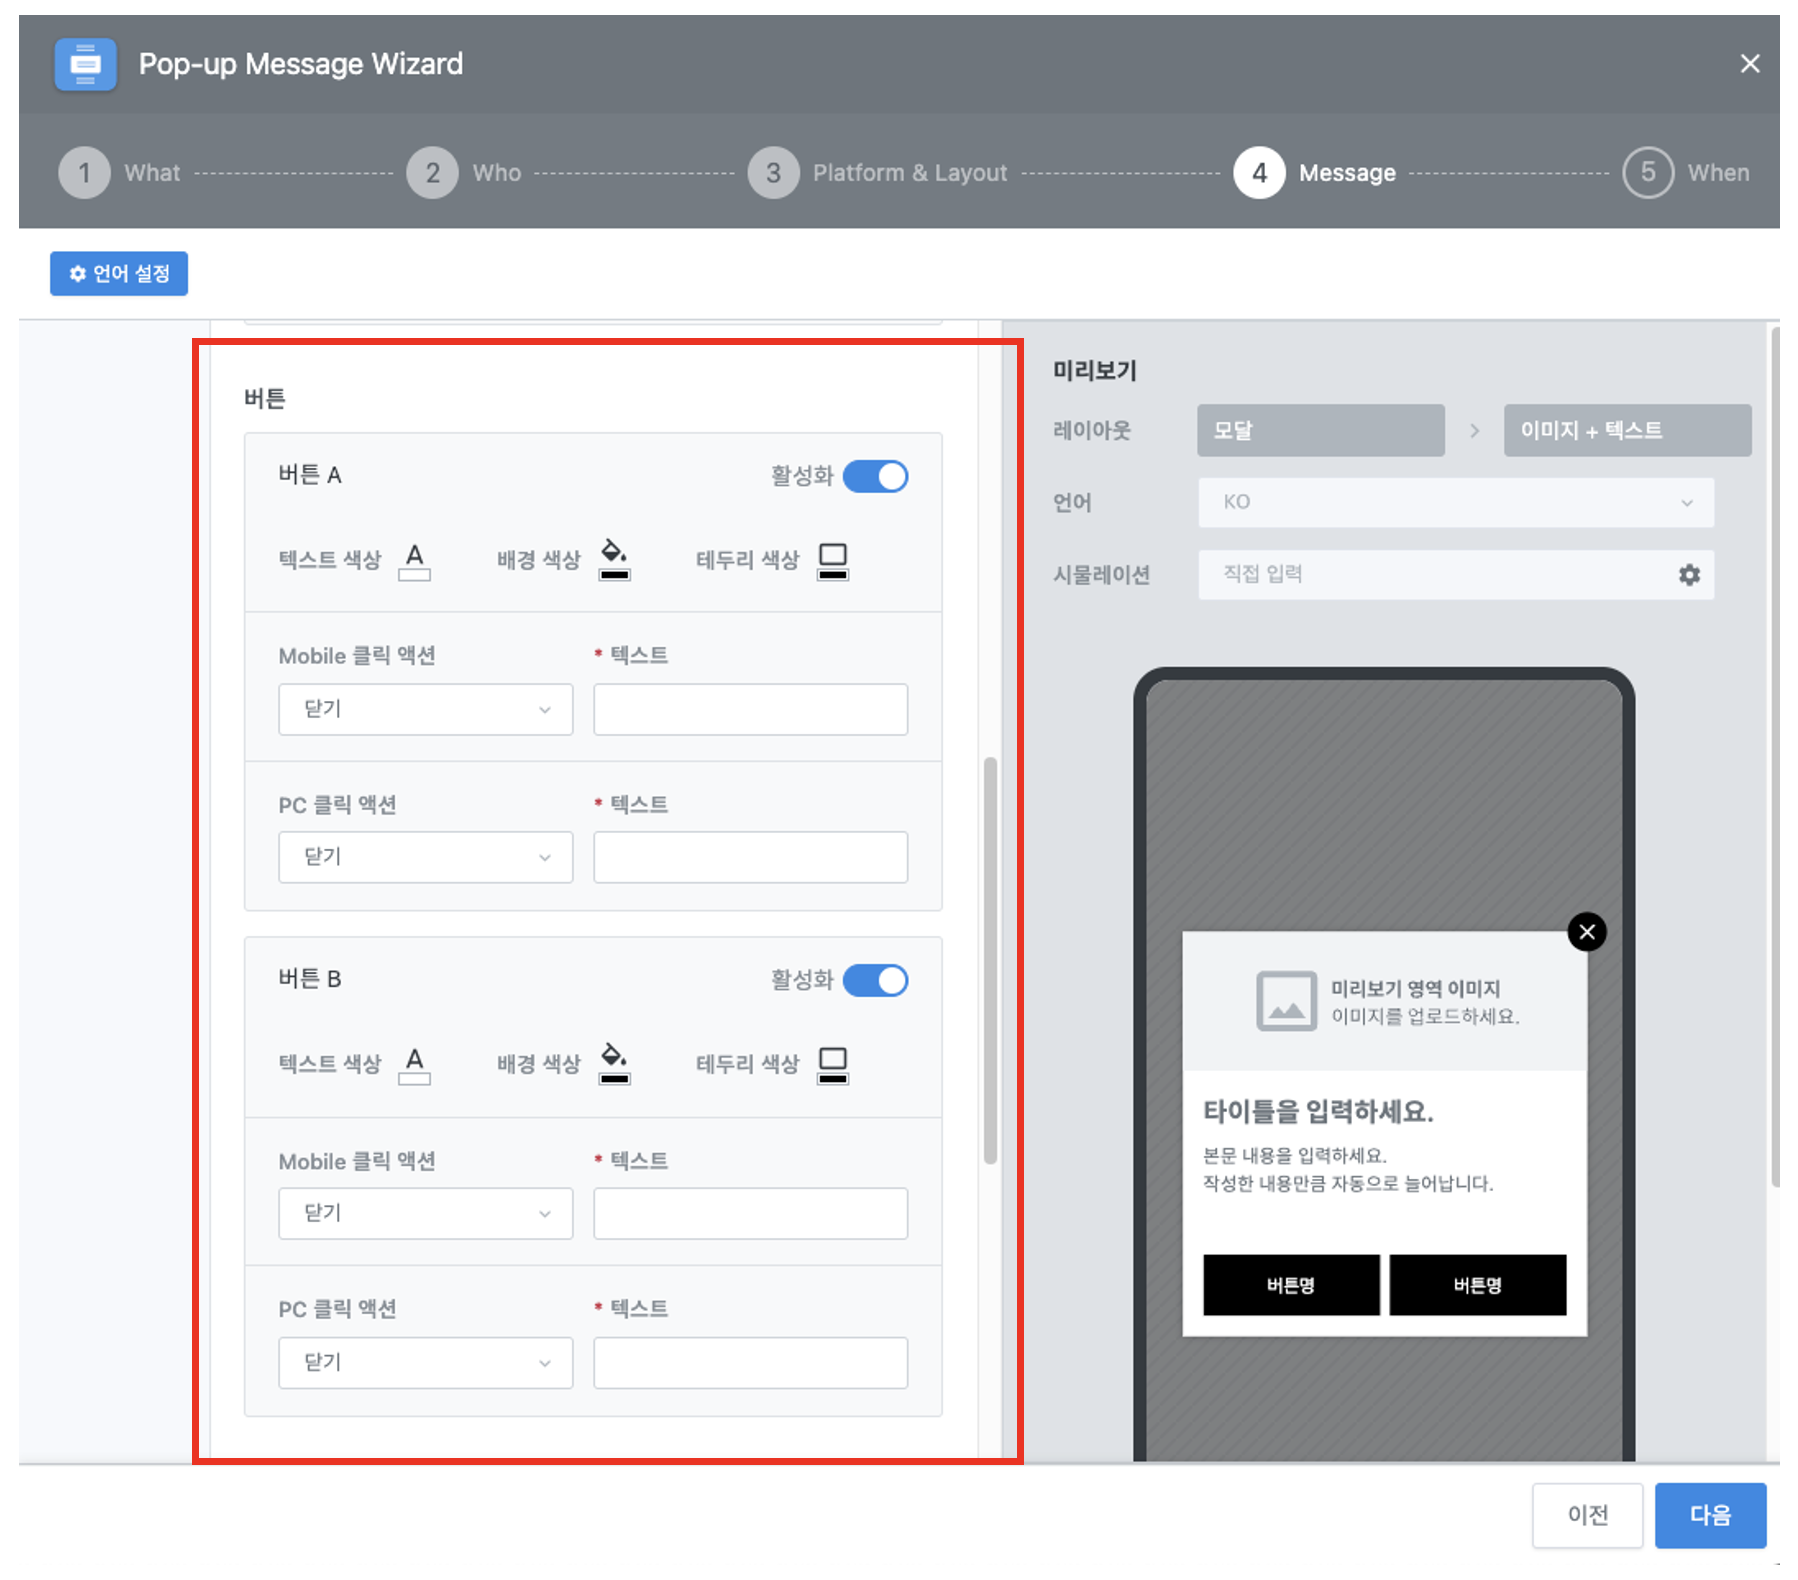Open 버튼 B Mobile 클릭 액션 dropdown
The image size is (1798, 1580).
(426, 1213)
